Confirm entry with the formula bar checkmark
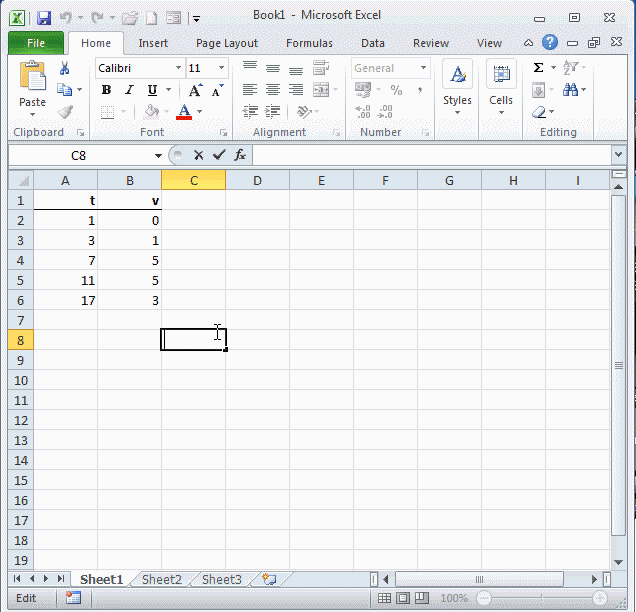 (x=219, y=156)
